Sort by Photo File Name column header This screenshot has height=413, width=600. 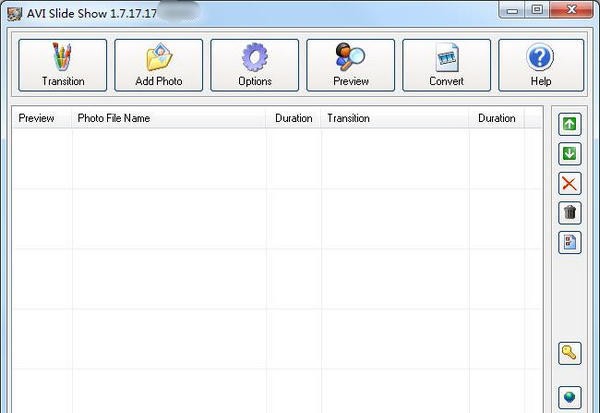pos(169,118)
